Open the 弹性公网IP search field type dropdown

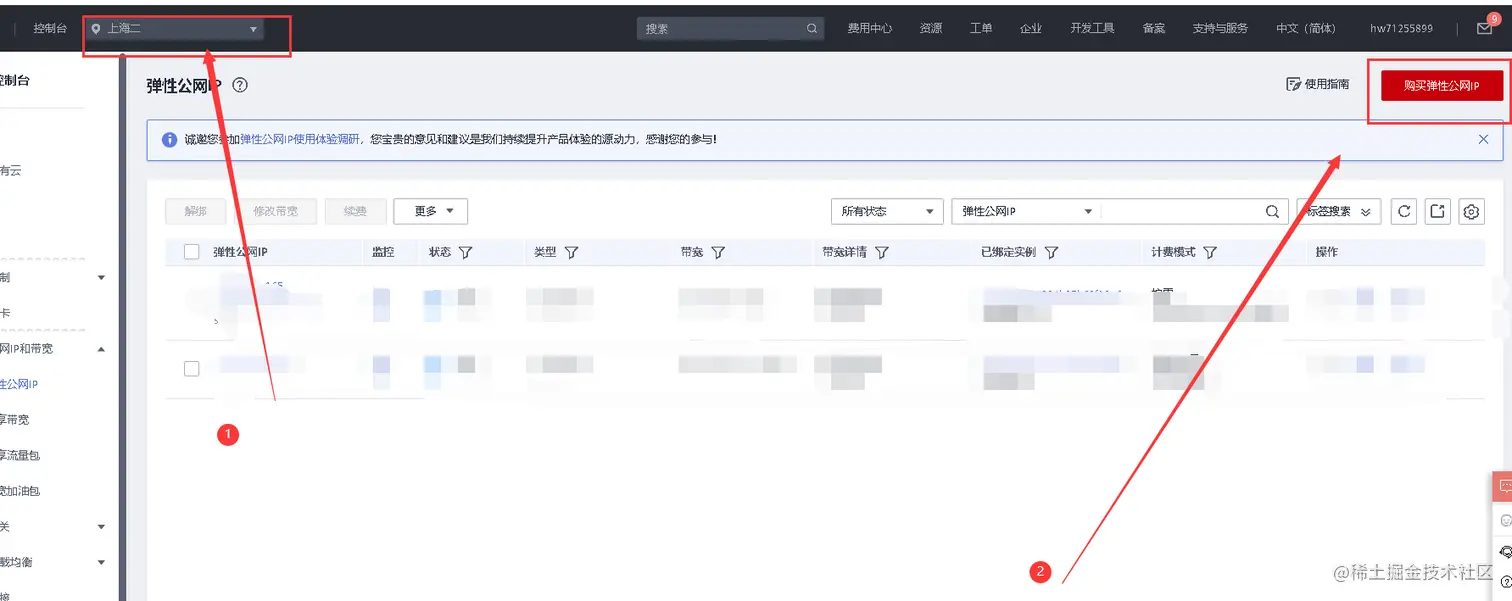tap(1026, 211)
